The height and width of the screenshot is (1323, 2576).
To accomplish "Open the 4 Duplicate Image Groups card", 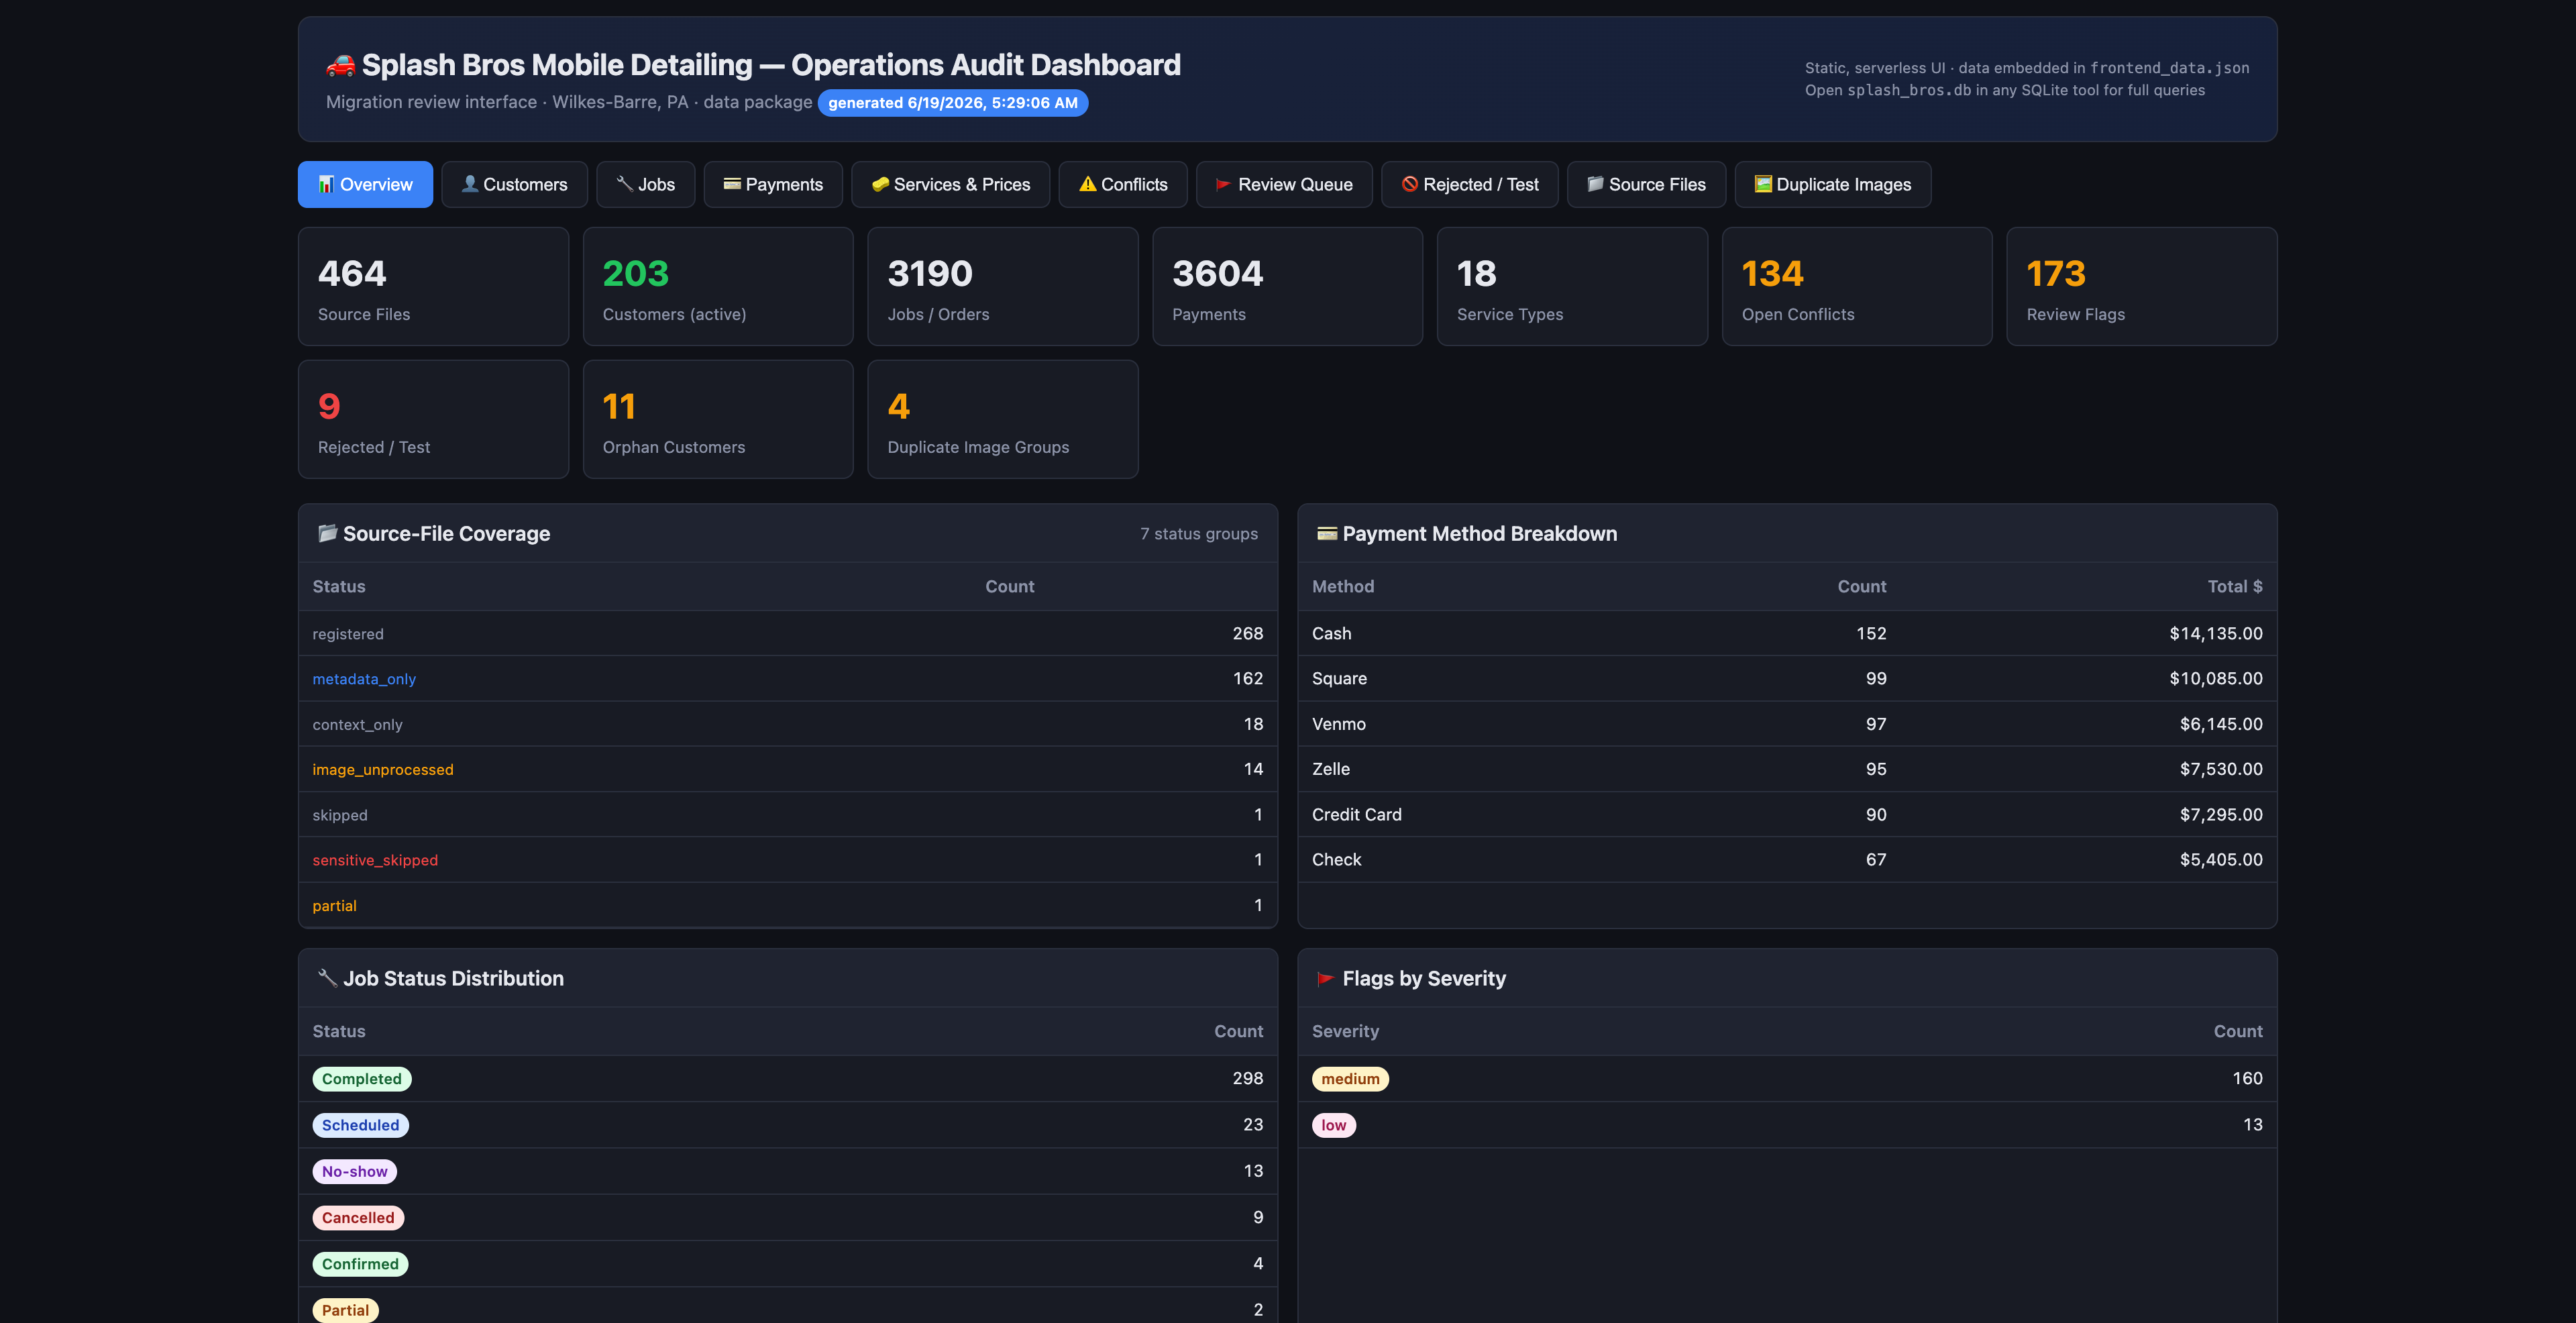I will point(1002,419).
